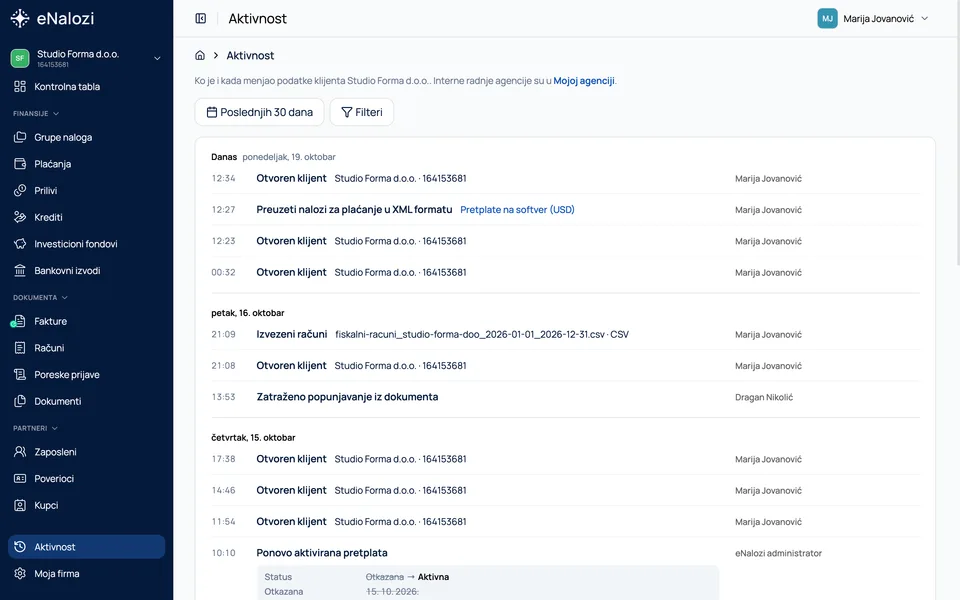Viewport: 960px width, 600px height.
Task: Expand the Studio Forma d.o.o. company switcher
Action: 86,58
